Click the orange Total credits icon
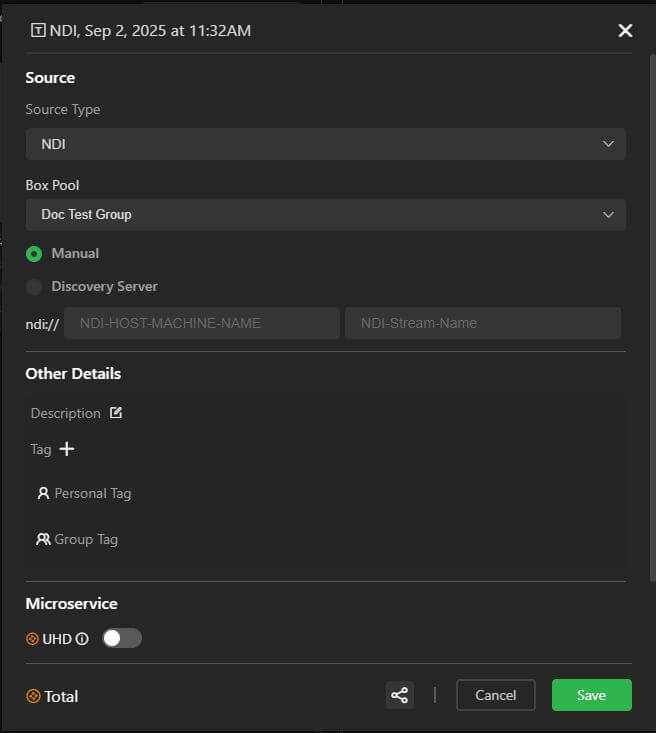Screen dimensions: 656x733 [33, 696]
